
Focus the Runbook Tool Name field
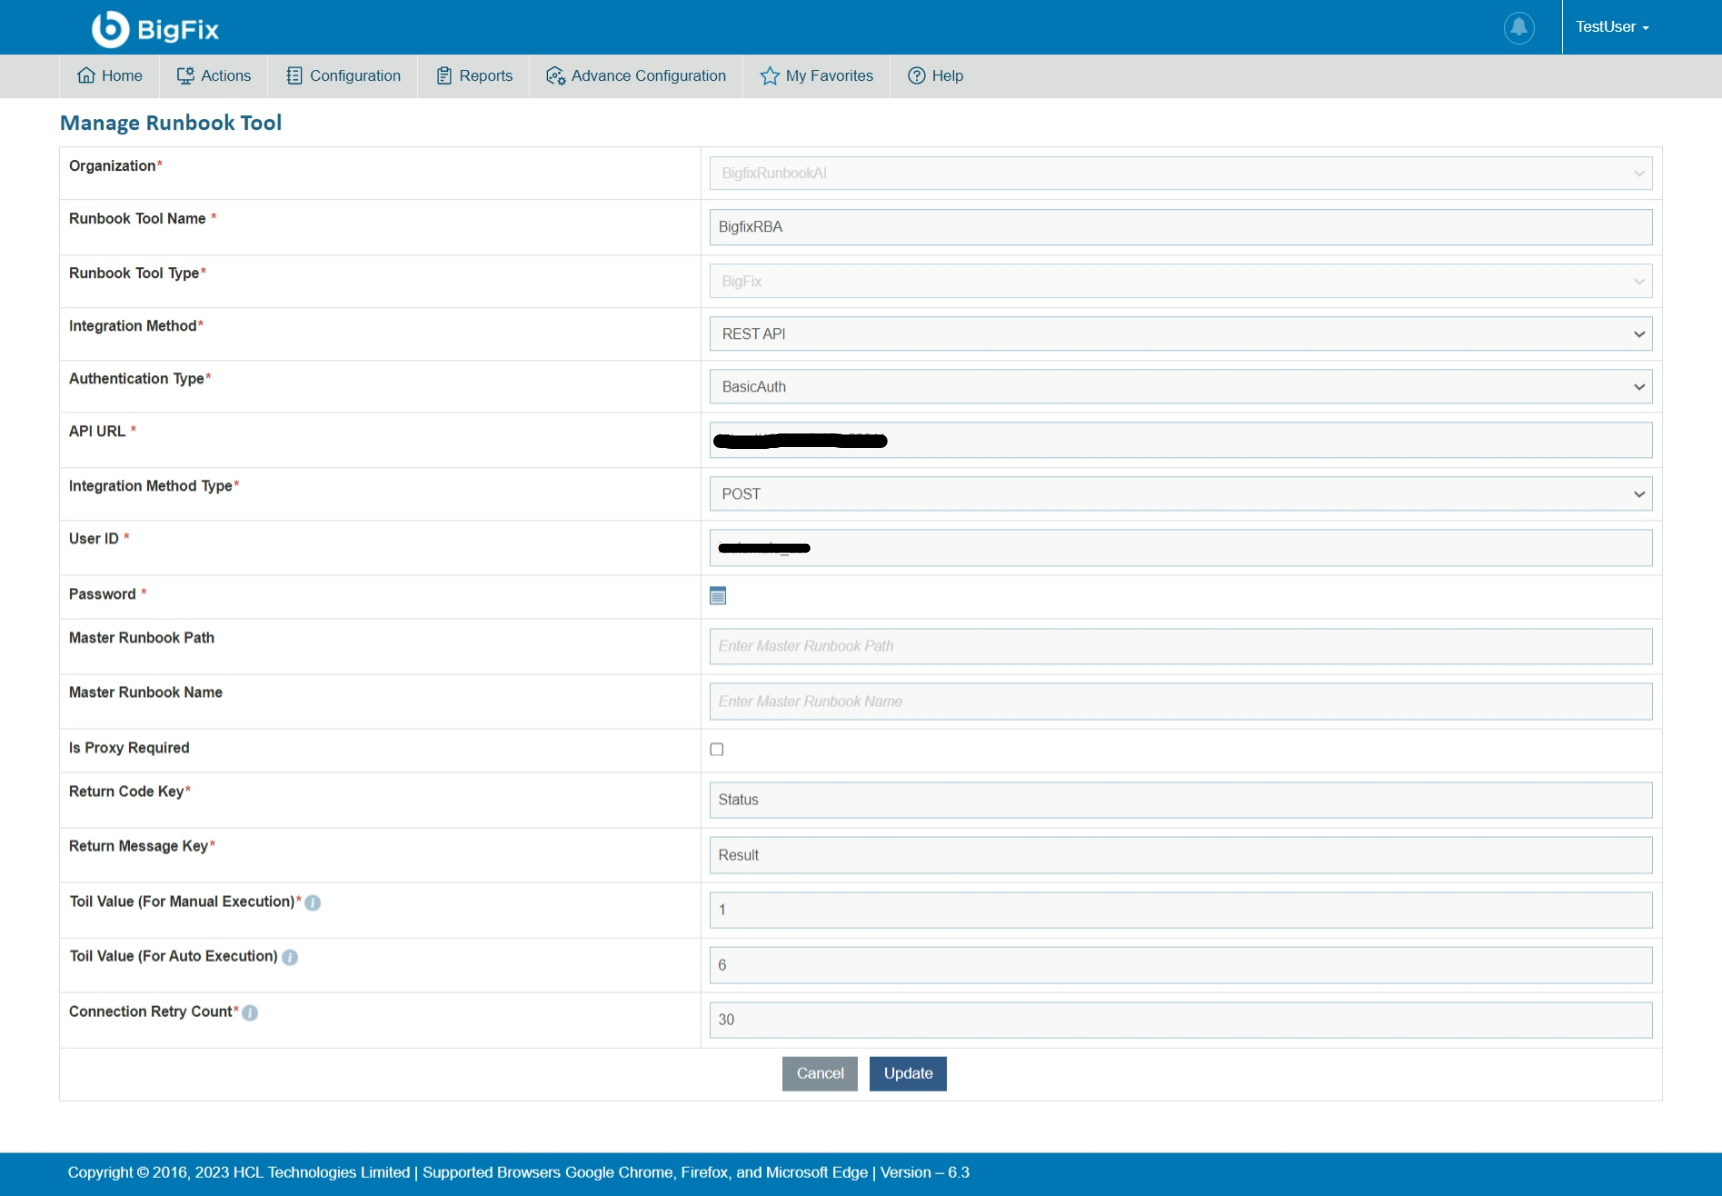tap(1180, 227)
